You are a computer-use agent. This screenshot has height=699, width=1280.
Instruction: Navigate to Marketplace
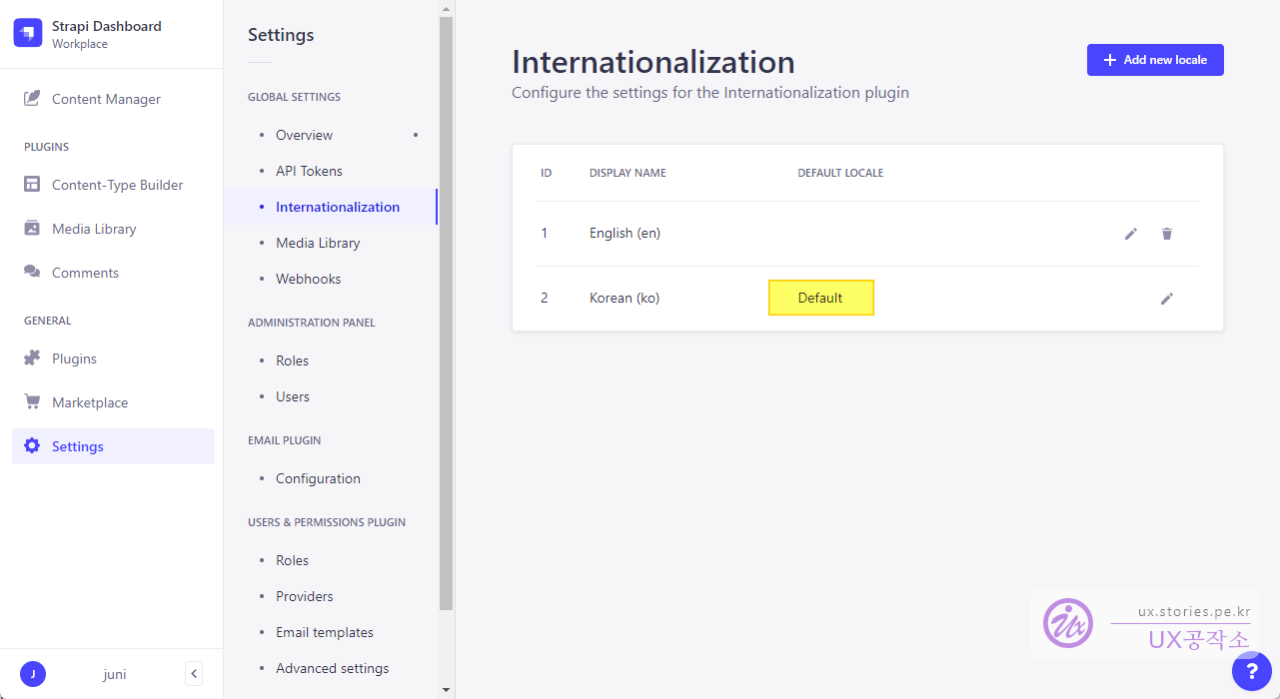click(113, 403)
